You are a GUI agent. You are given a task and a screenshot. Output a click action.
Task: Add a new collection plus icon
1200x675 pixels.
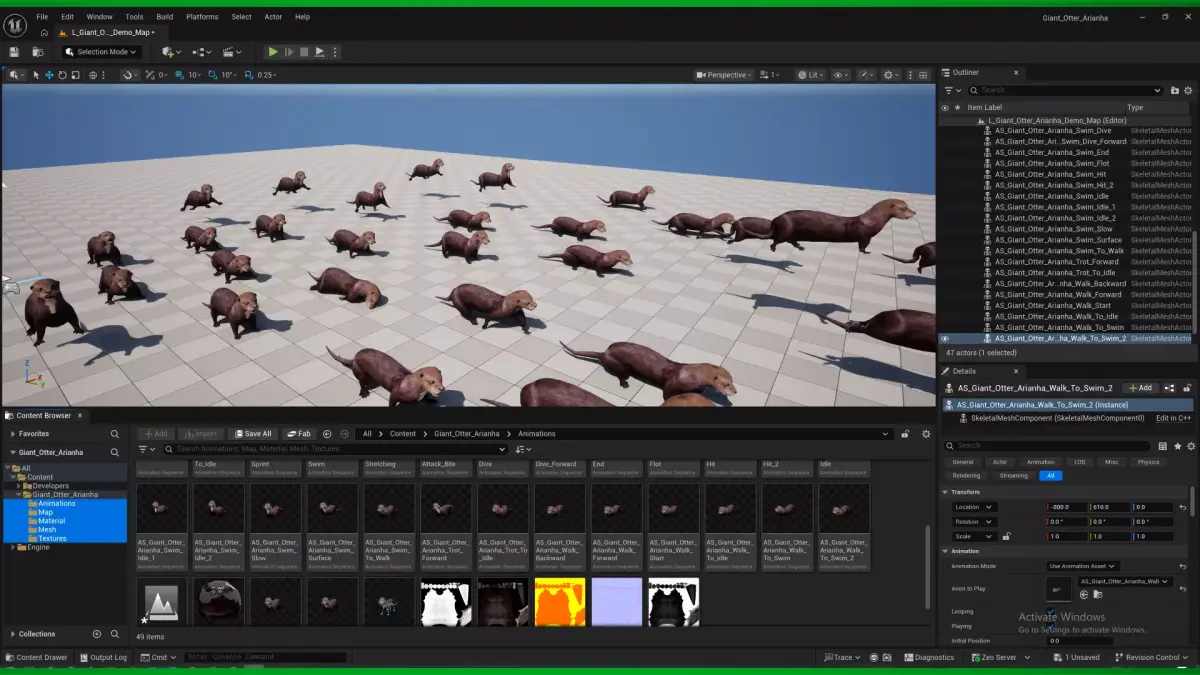pos(97,634)
